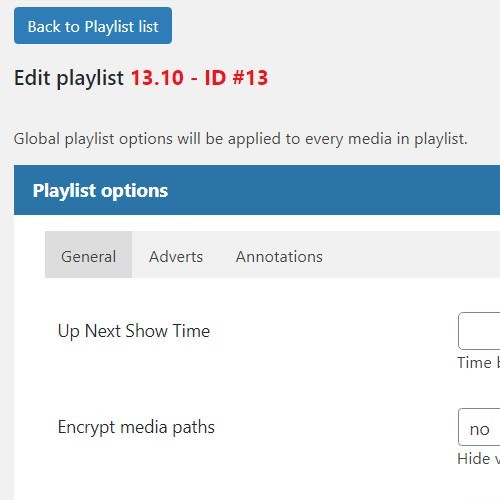Click the Up Next Show Time label
The width and height of the screenshot is (500, 500).
click(134, 331)
